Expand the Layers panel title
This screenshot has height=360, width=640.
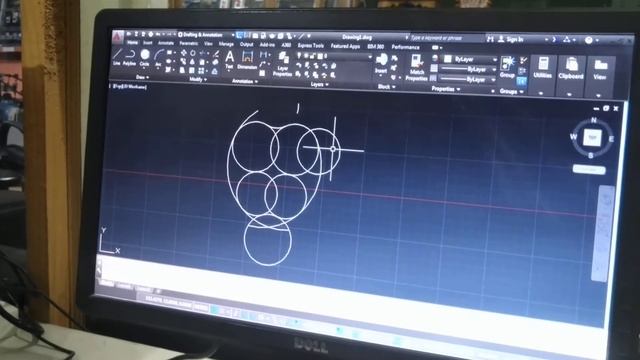tap(319, 84)
